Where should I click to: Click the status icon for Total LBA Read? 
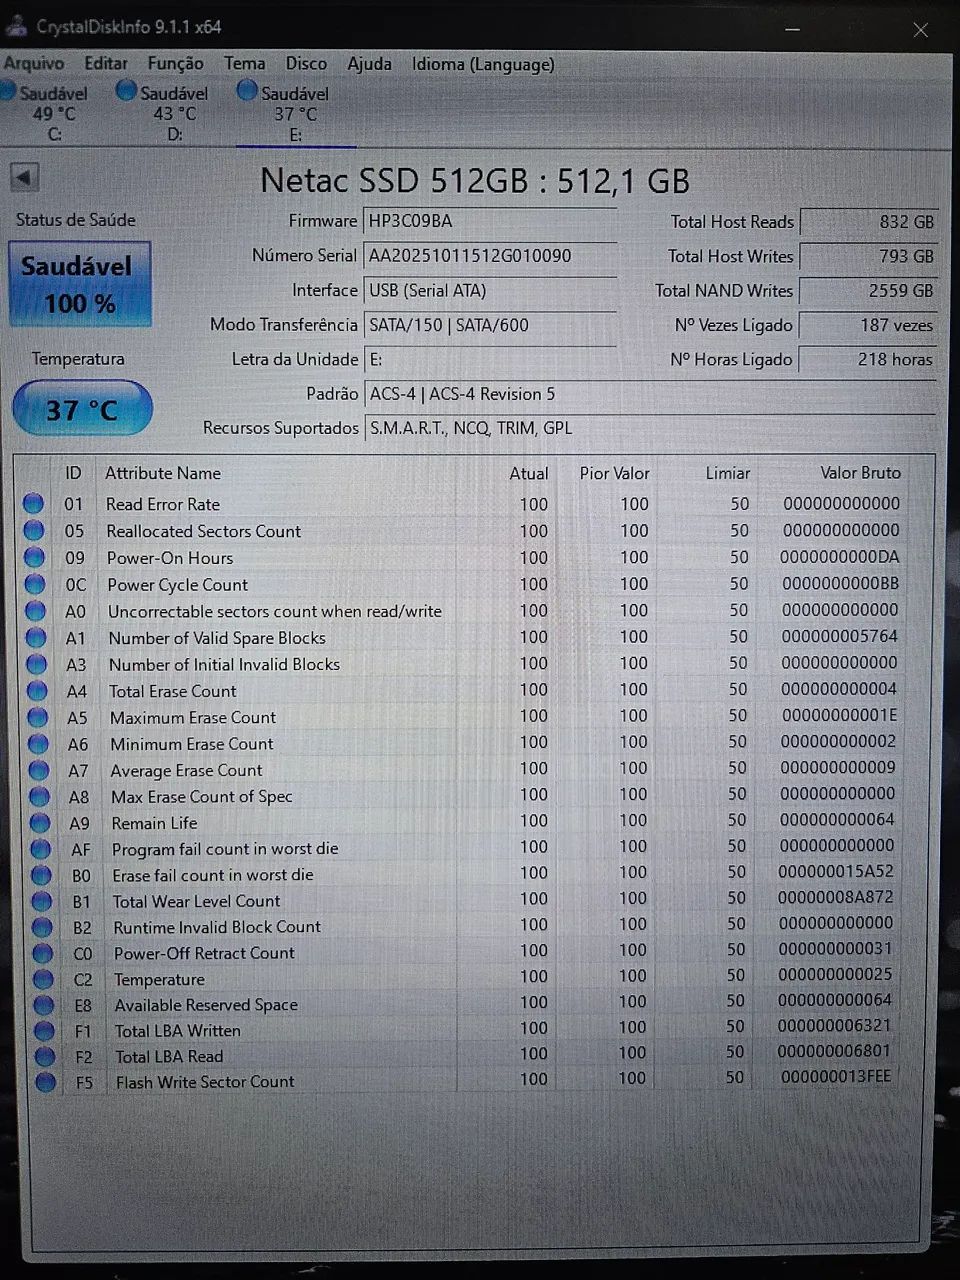click(x=44, y=1055)
